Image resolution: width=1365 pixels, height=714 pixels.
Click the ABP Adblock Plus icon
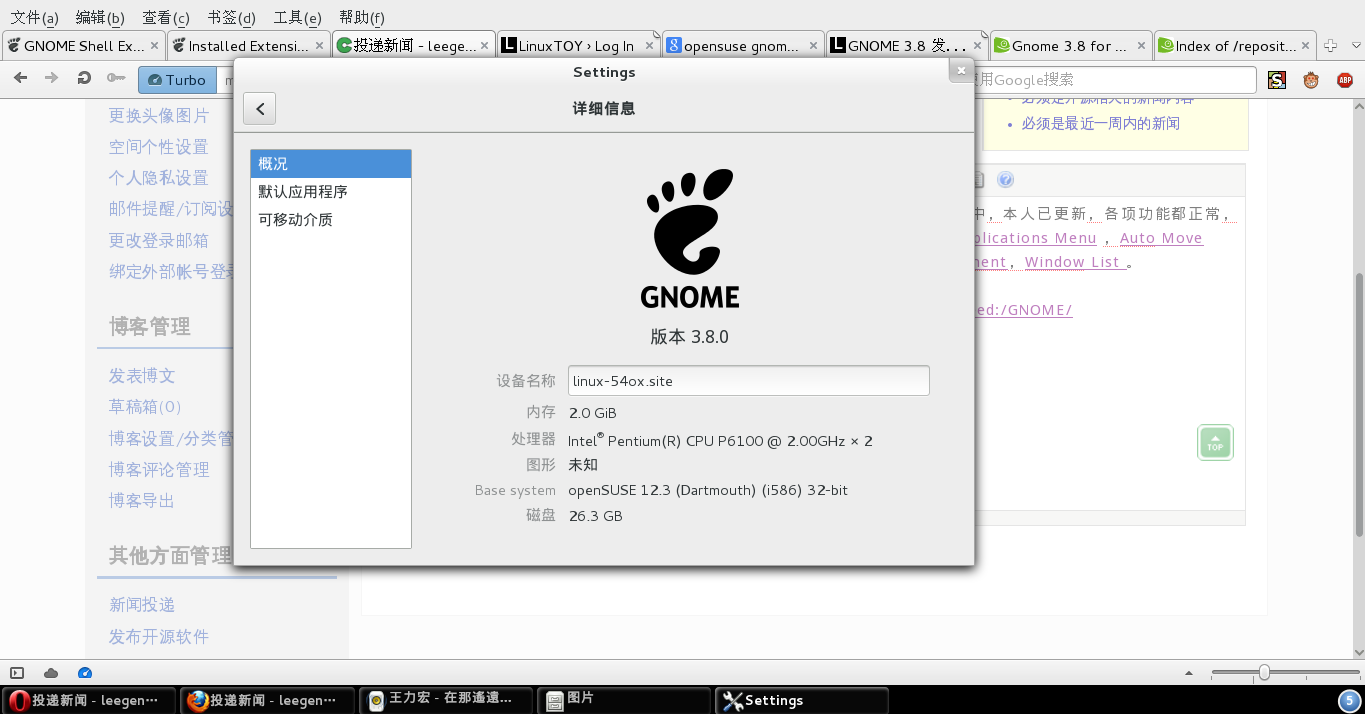click(1345, 80)
